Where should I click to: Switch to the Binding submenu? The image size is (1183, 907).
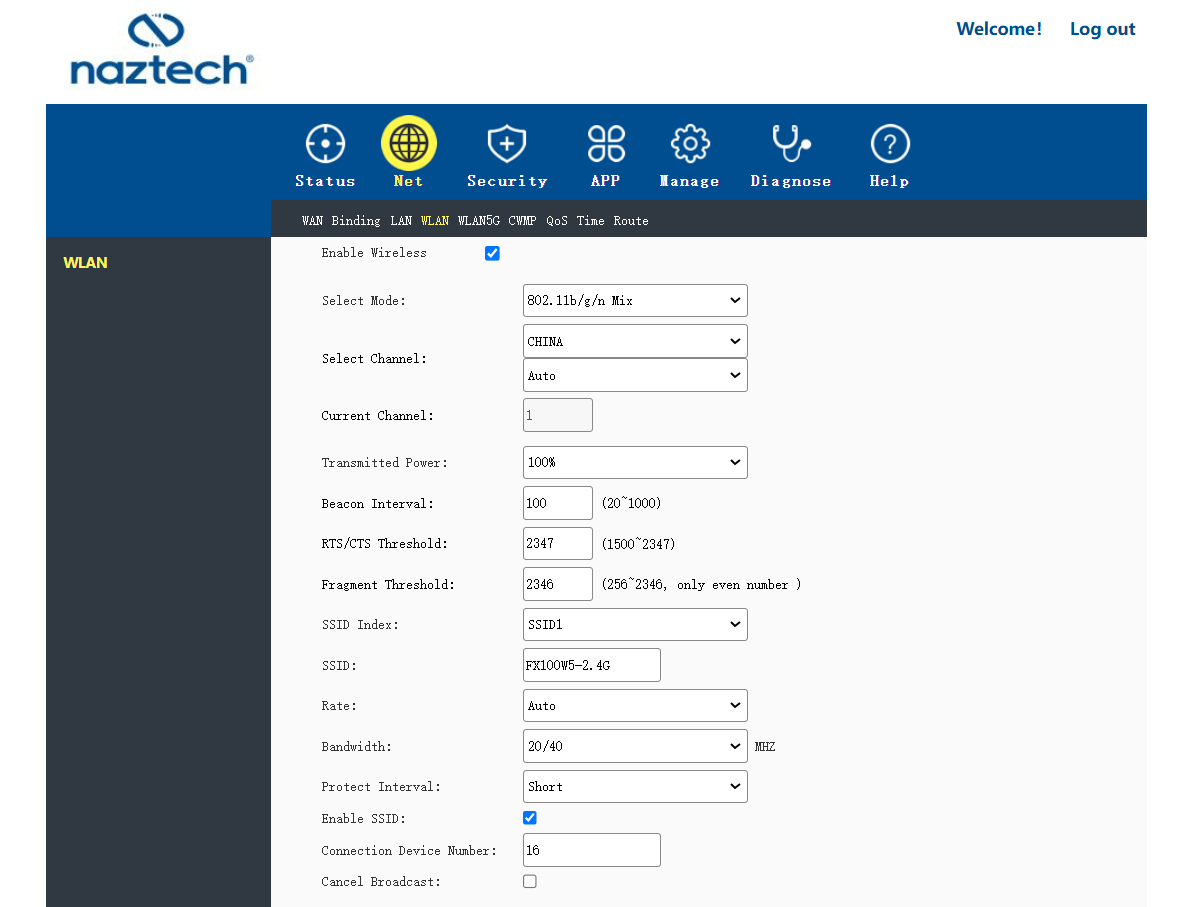[356, 221]
